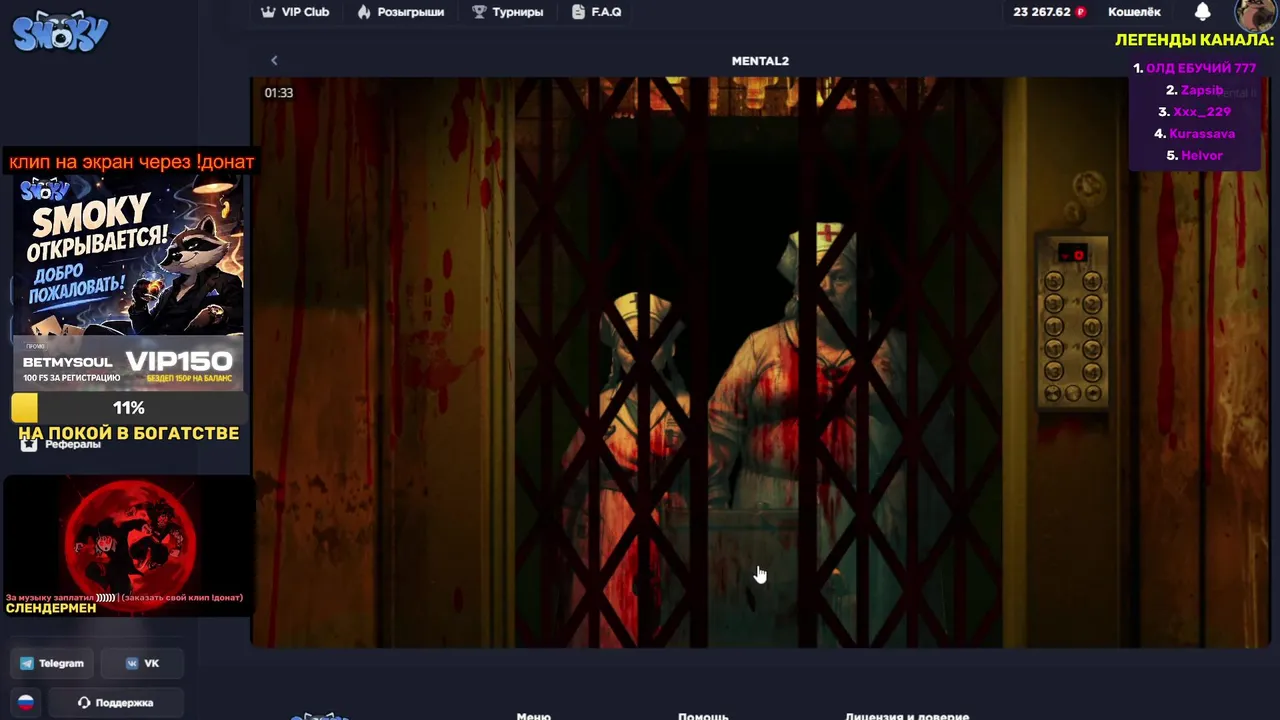Open the F.A.Q menu item
Viewport: 1280px width, 720px height.
[597, 12]
